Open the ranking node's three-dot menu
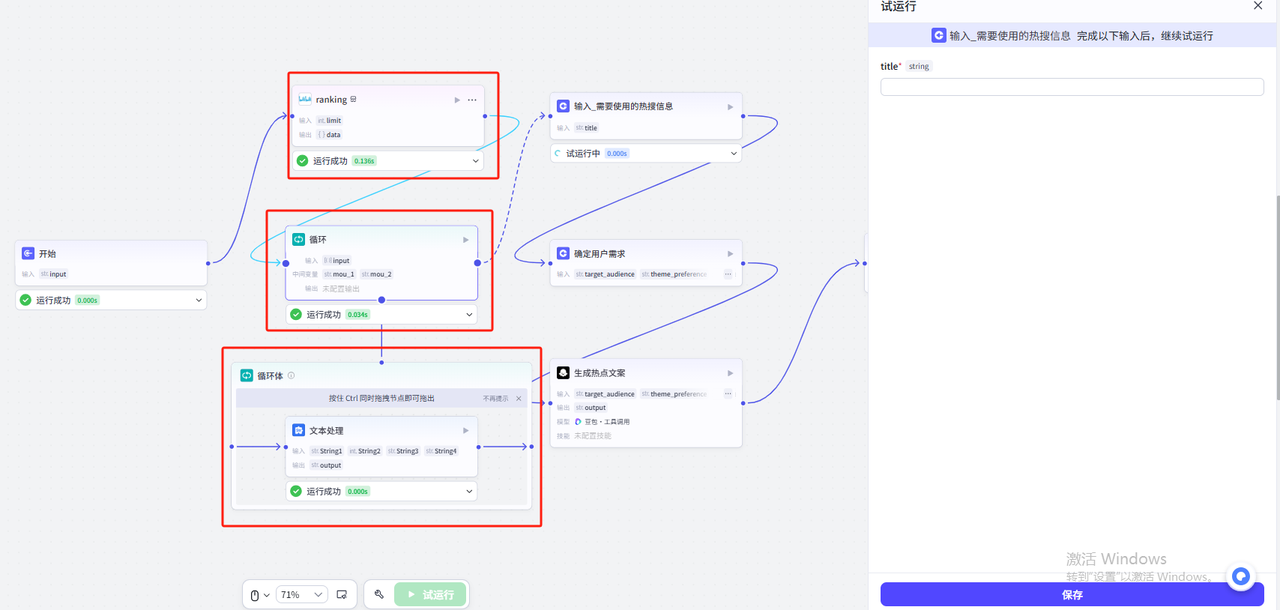This screenshot has height=610, width=1280. pos(472,100)
